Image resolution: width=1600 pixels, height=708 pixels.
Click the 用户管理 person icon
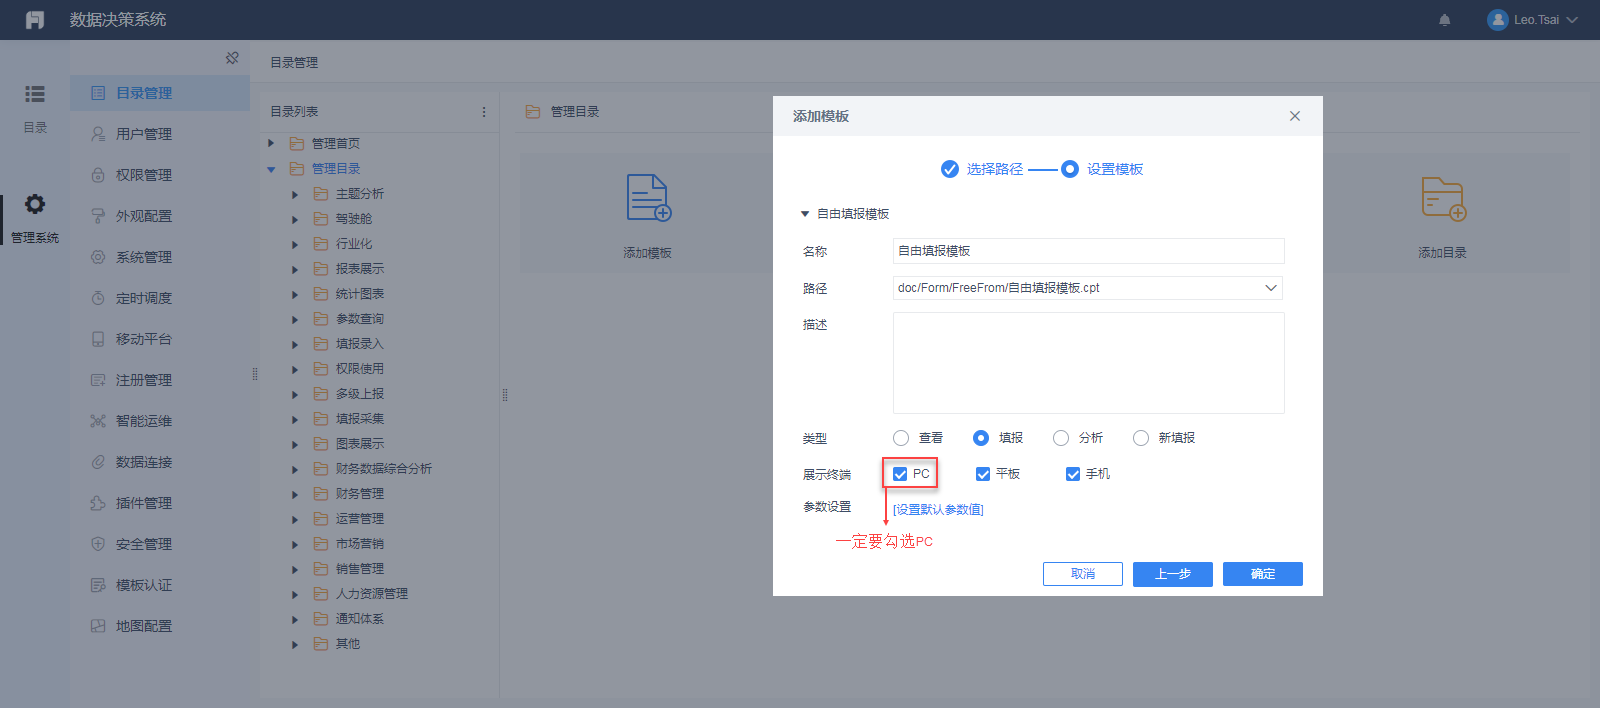pos(98,134)
